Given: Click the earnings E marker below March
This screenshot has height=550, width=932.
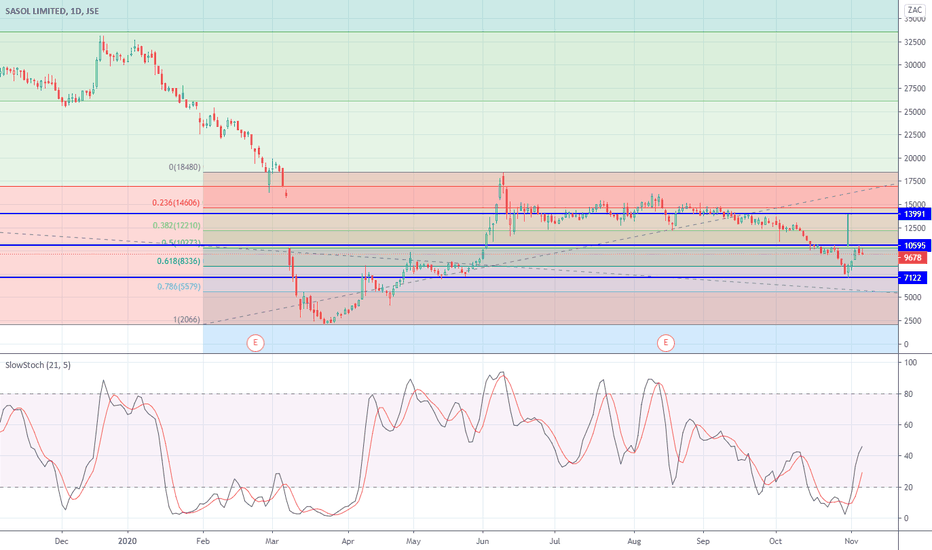Looking at the screenshot, I should click(255, 342).
